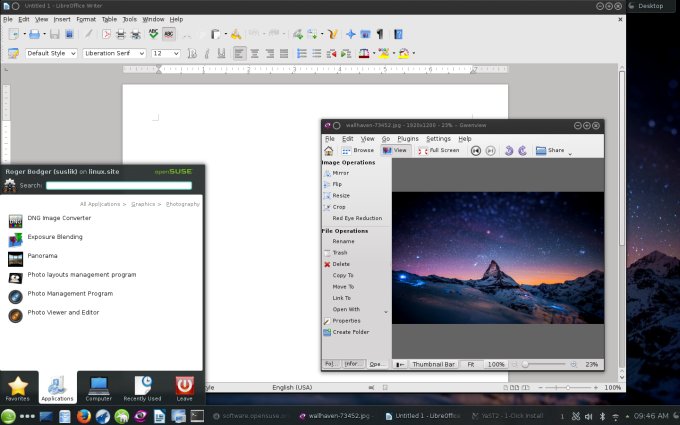Toggle Full Screen mode in Gwenview
The image size is (680, 425).
pos(439,150)
